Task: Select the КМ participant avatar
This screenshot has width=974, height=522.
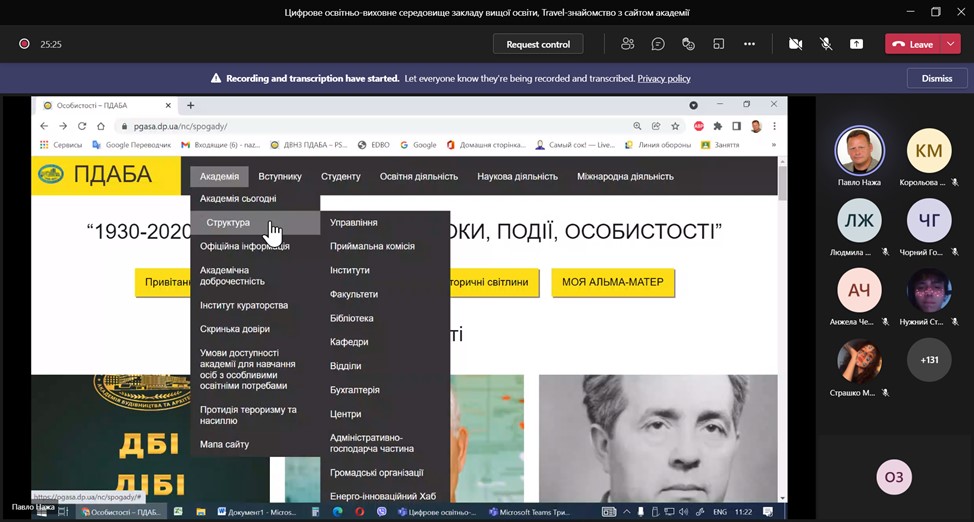Action: point(929,150)
